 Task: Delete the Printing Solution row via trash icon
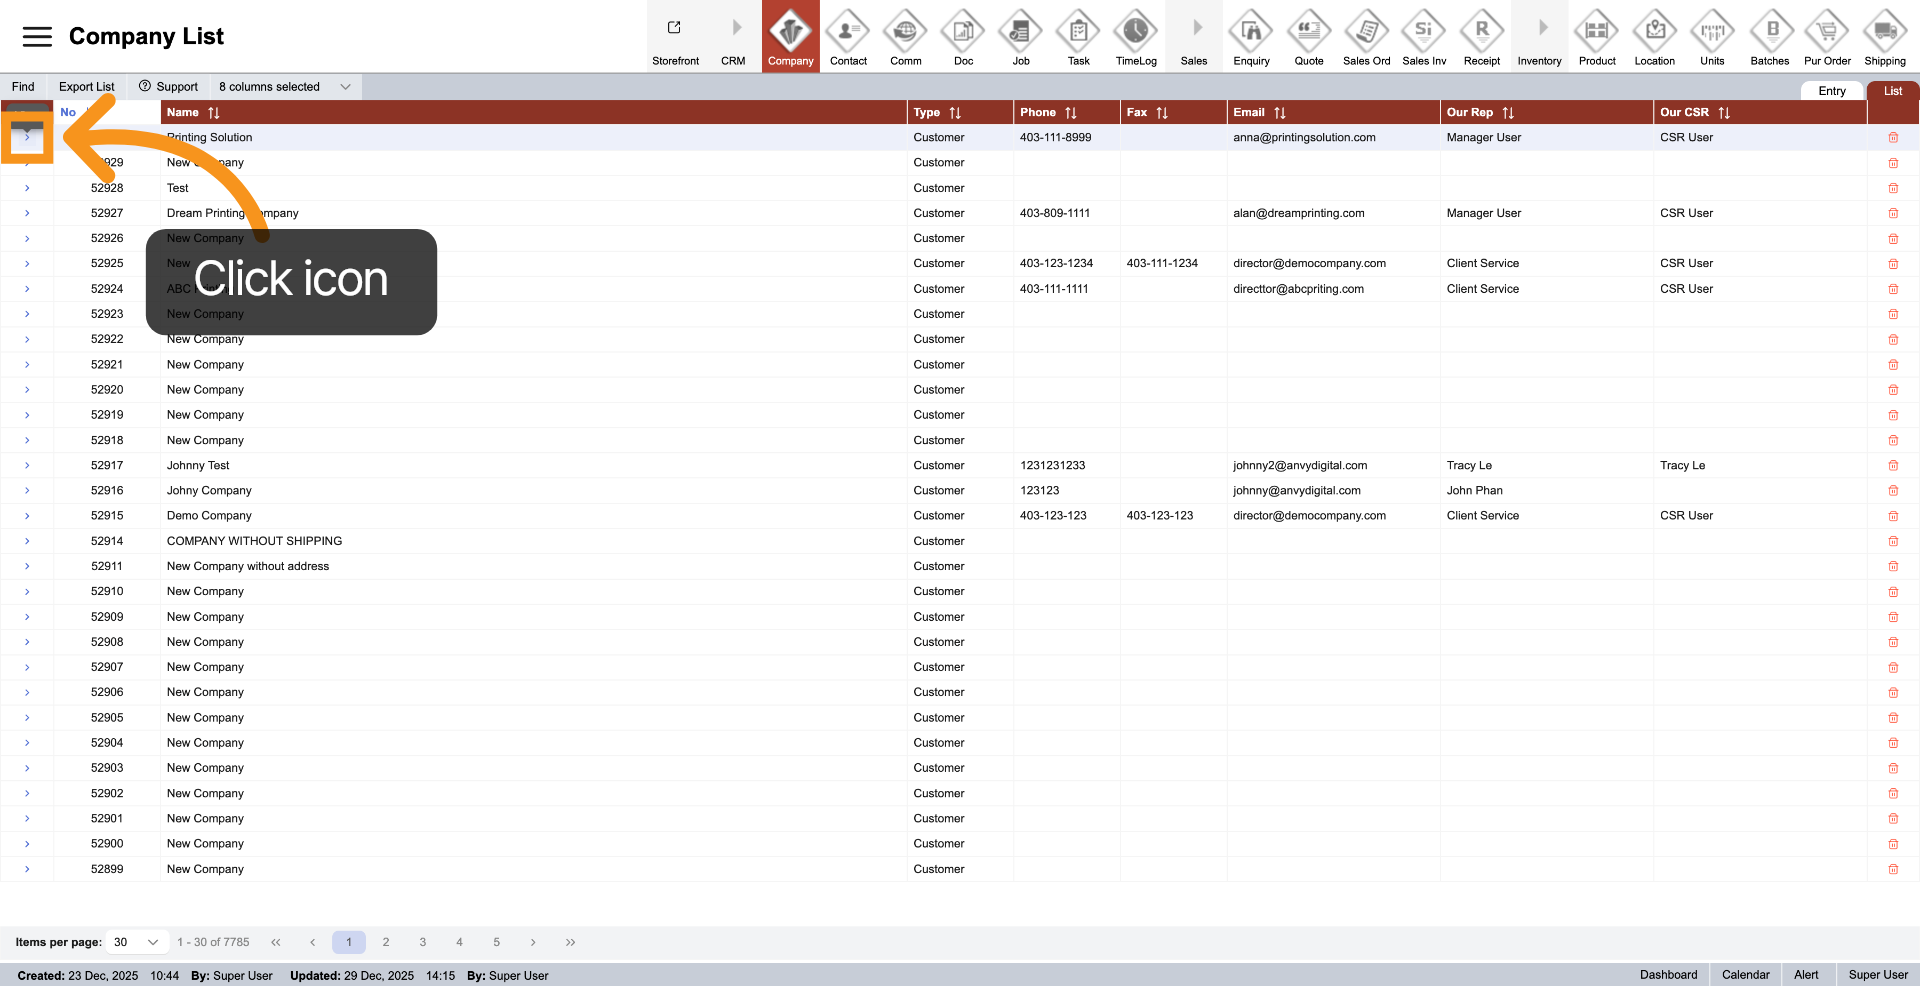(x=1893, y=137)
